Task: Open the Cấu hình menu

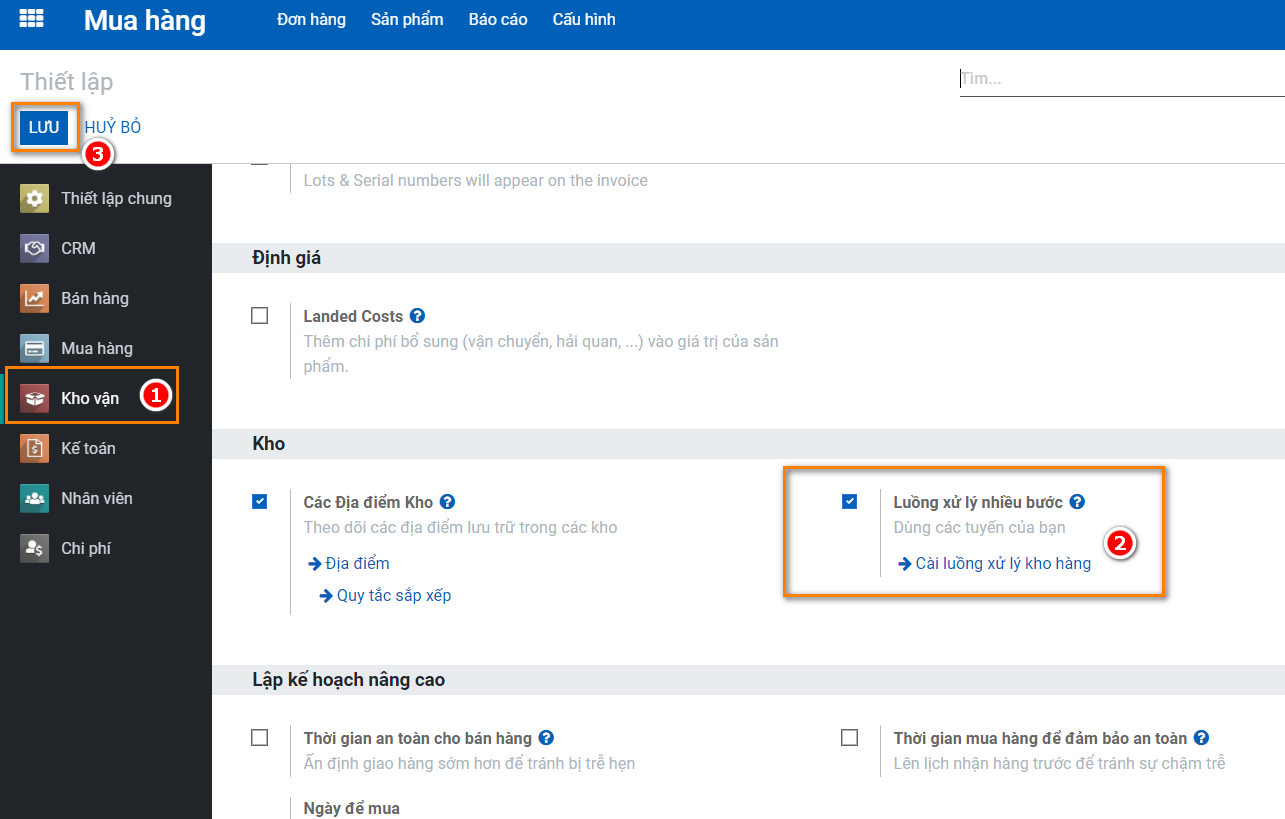Action: click(x=584, y=19)
